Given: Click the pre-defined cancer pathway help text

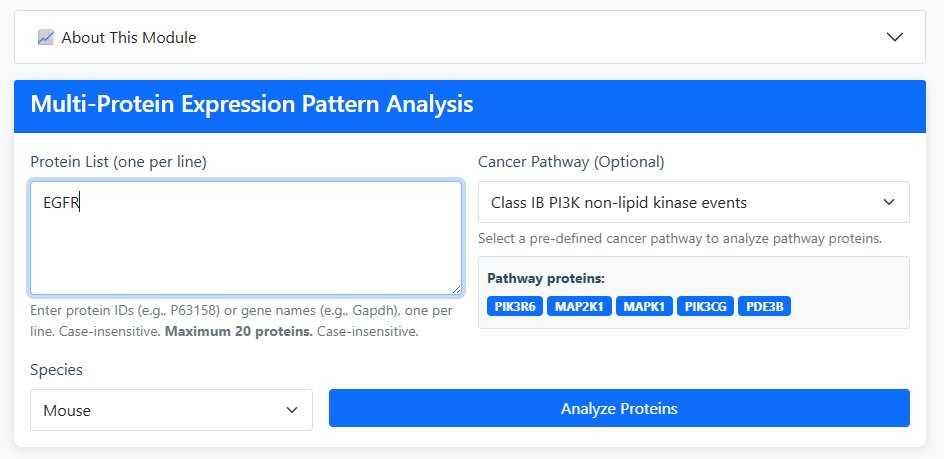Looking at the screenshot, I should (x=680, y=239).
